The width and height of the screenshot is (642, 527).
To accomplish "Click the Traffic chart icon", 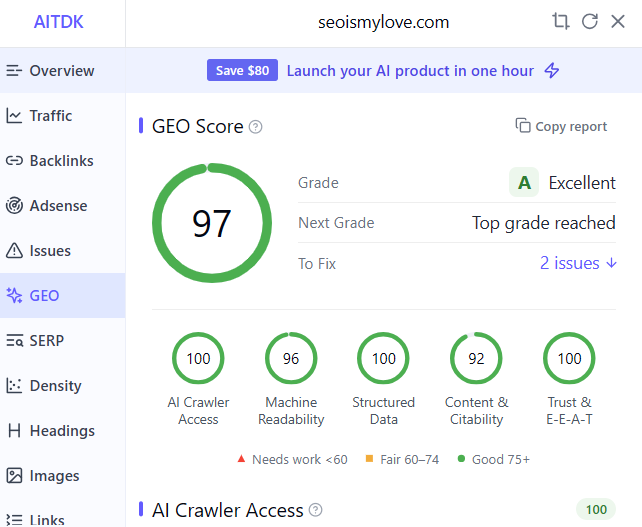I will coord(14,115).
